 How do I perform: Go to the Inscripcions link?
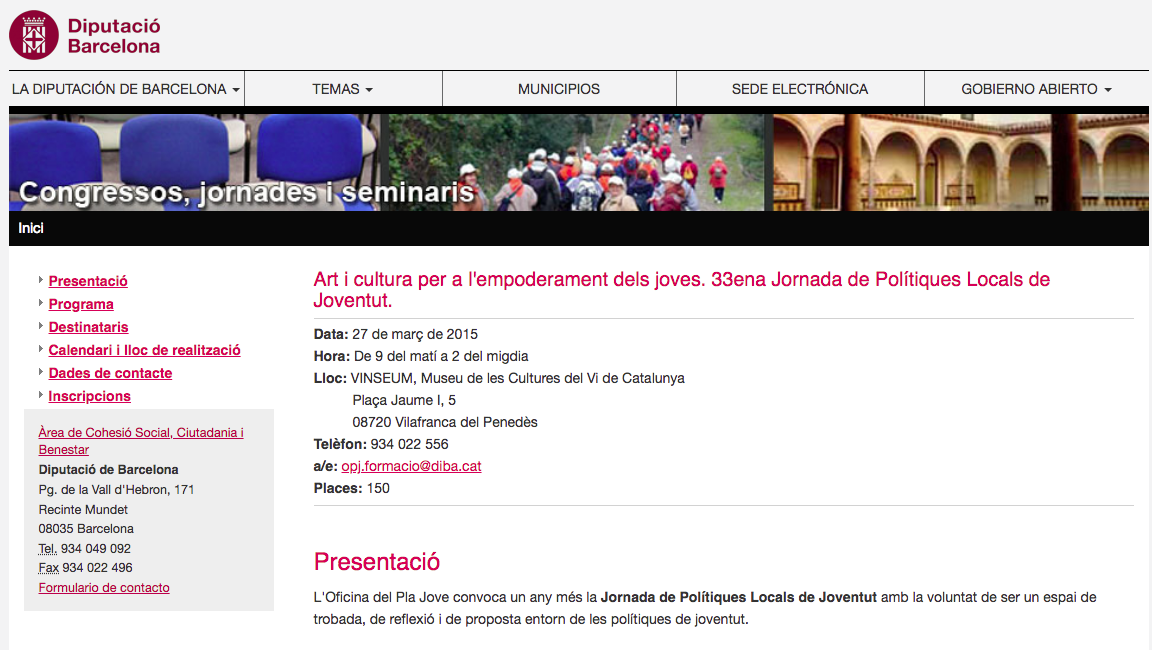click(x=89, y=397)
